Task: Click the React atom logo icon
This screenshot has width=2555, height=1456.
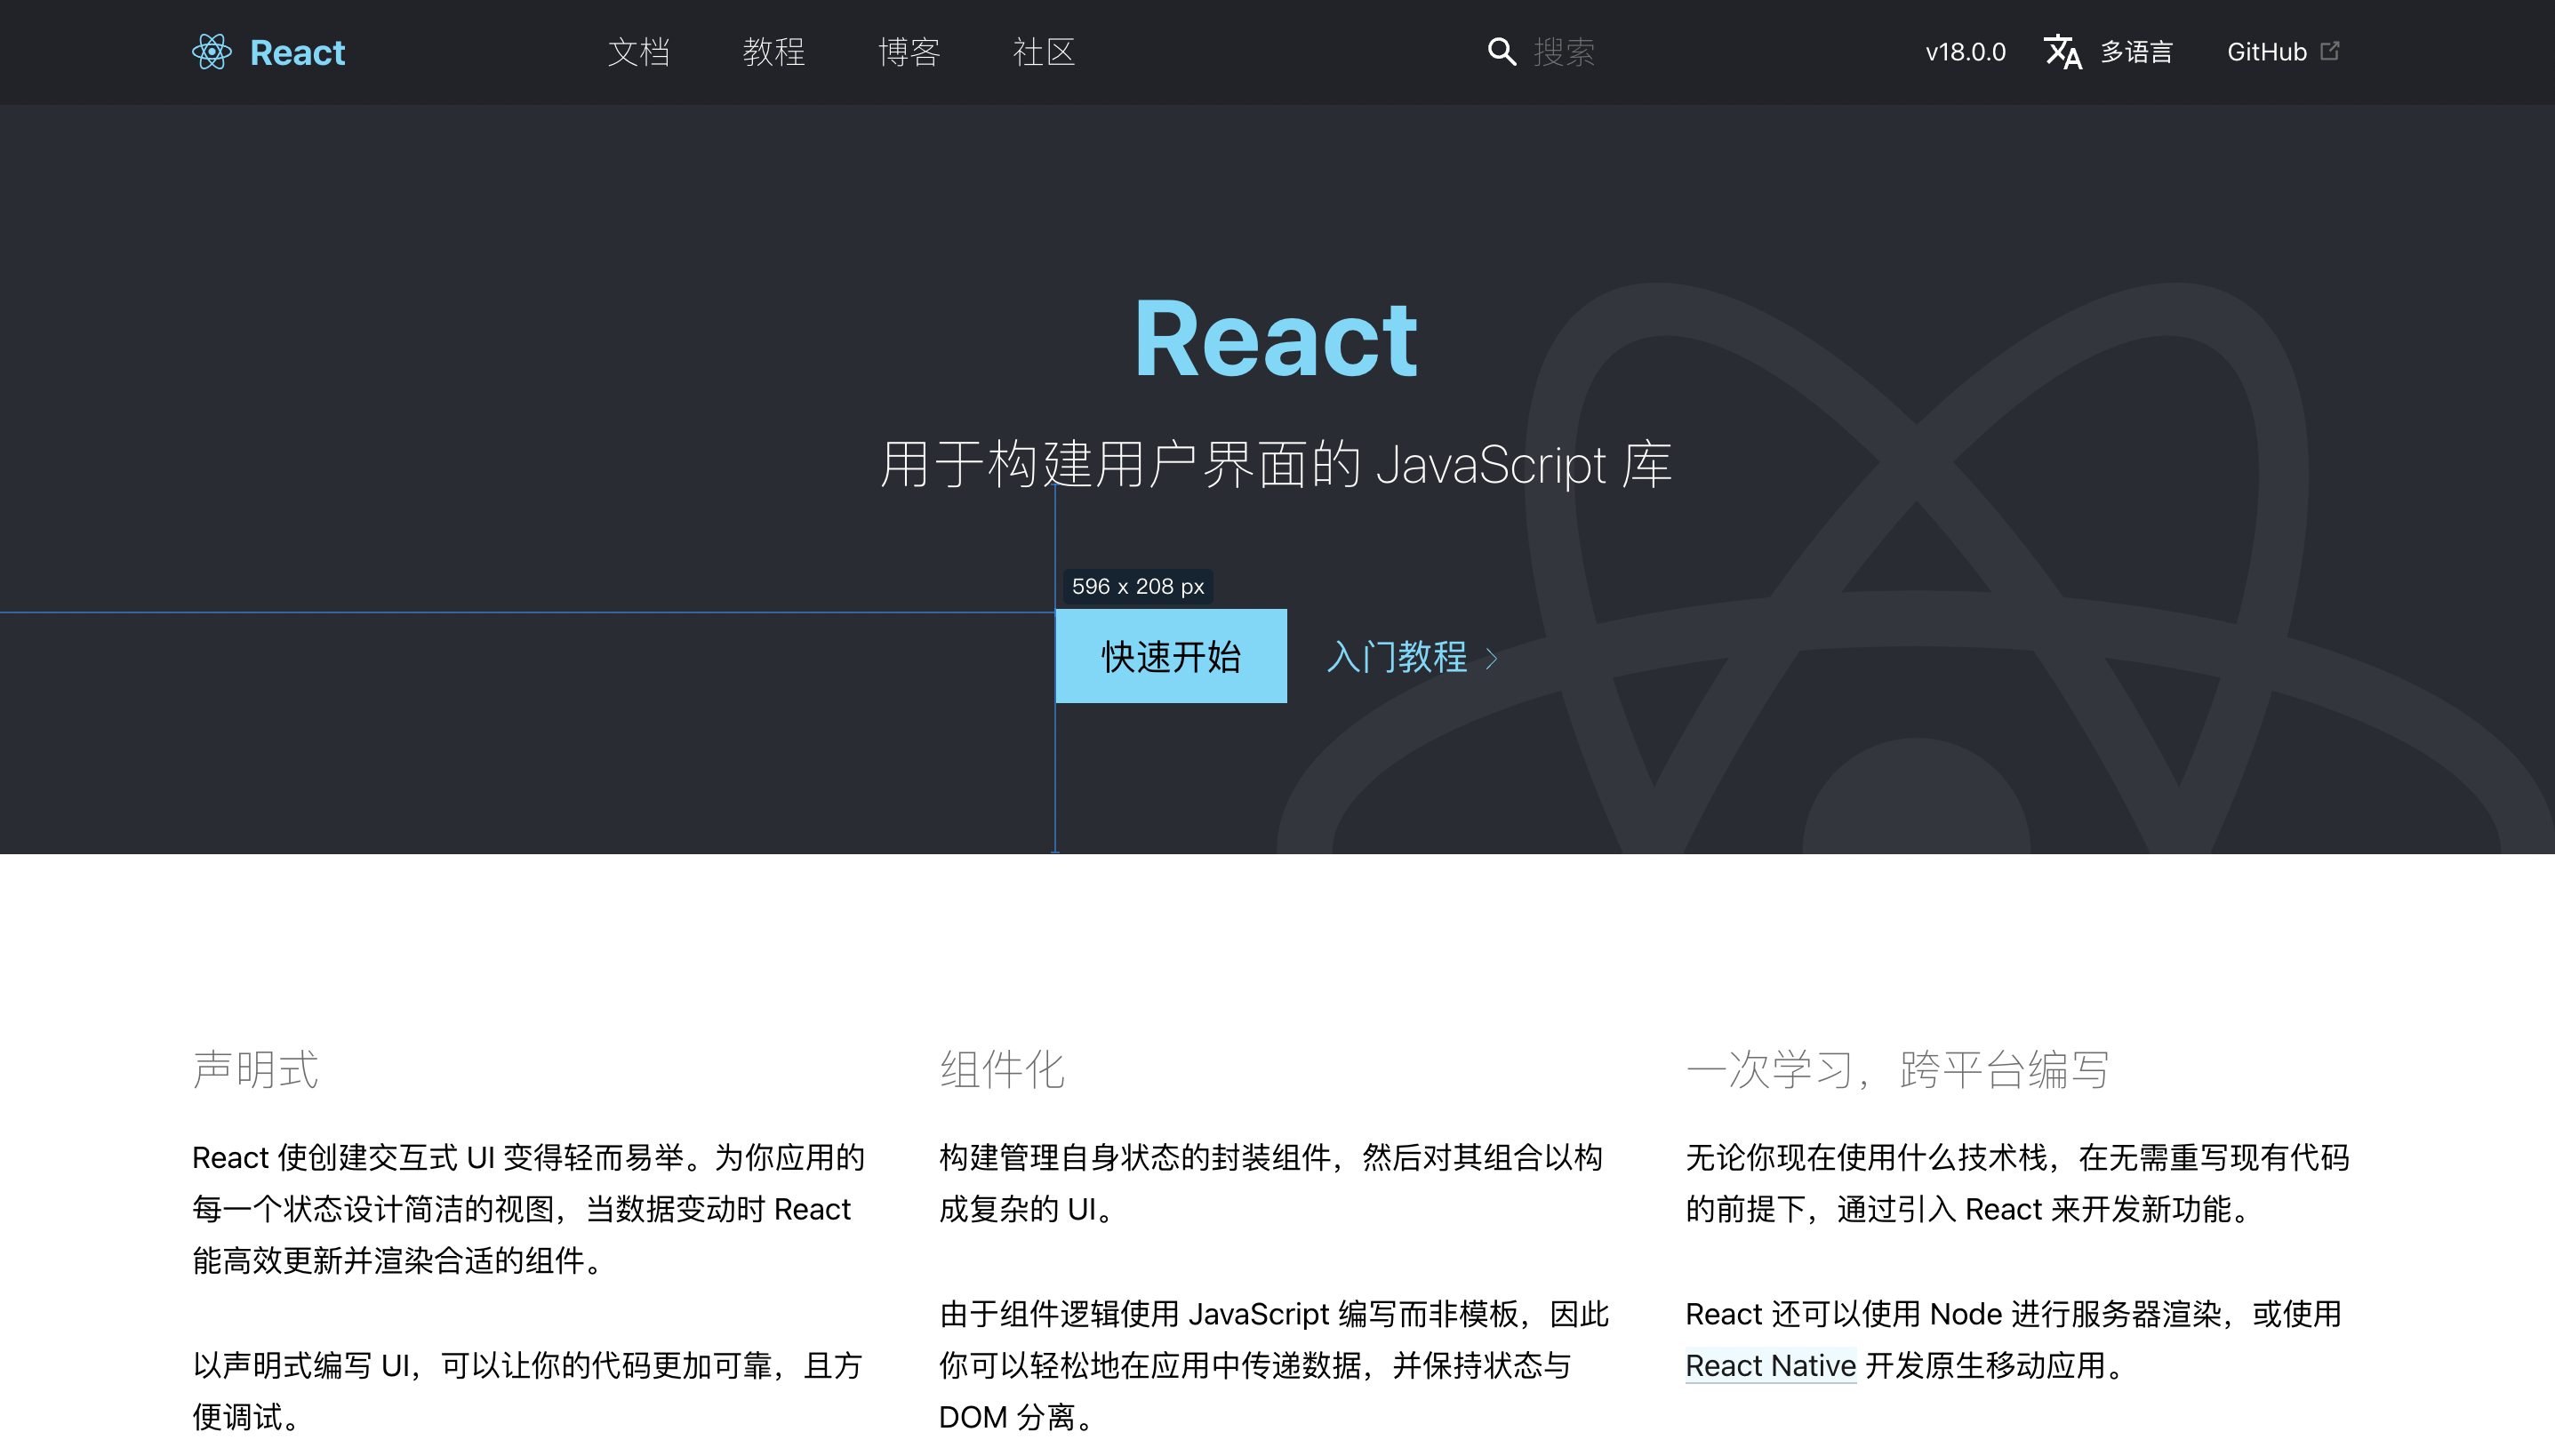Action: 211,52
